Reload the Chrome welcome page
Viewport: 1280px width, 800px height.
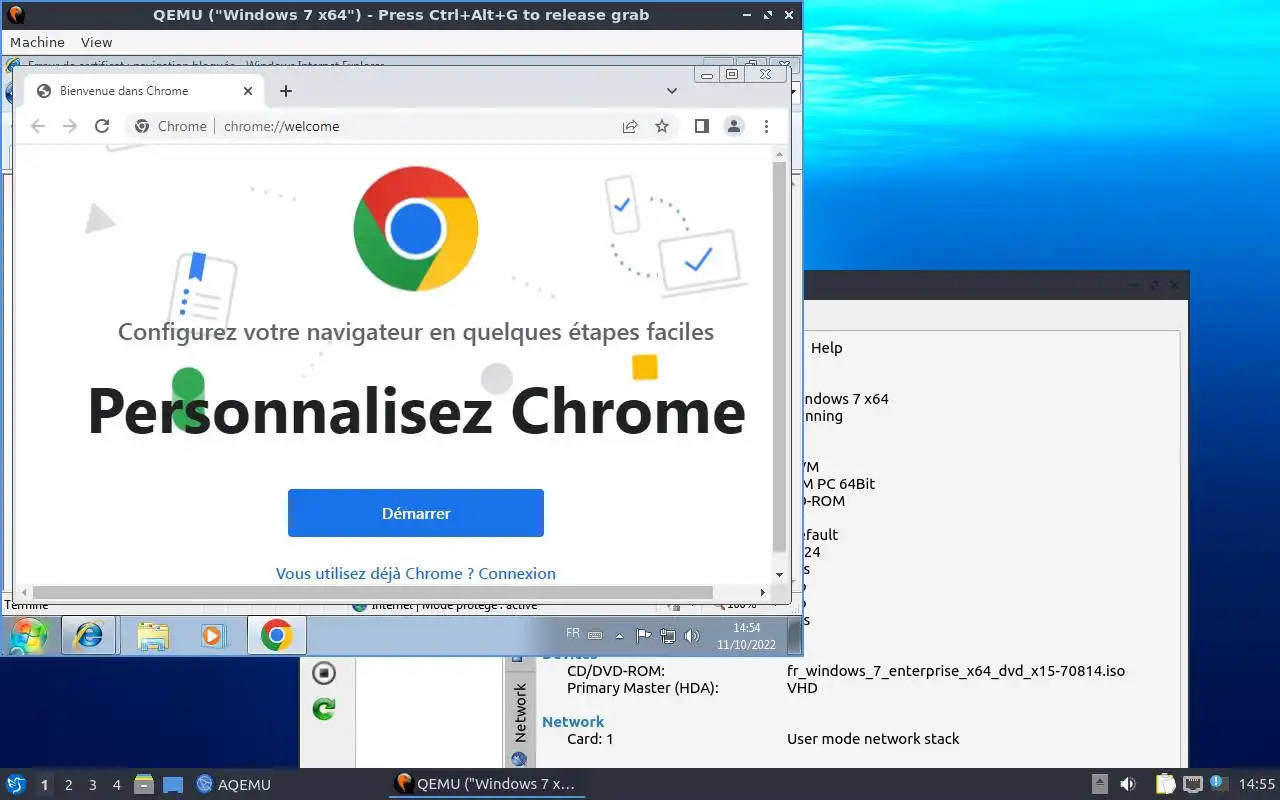coord(102,126)
